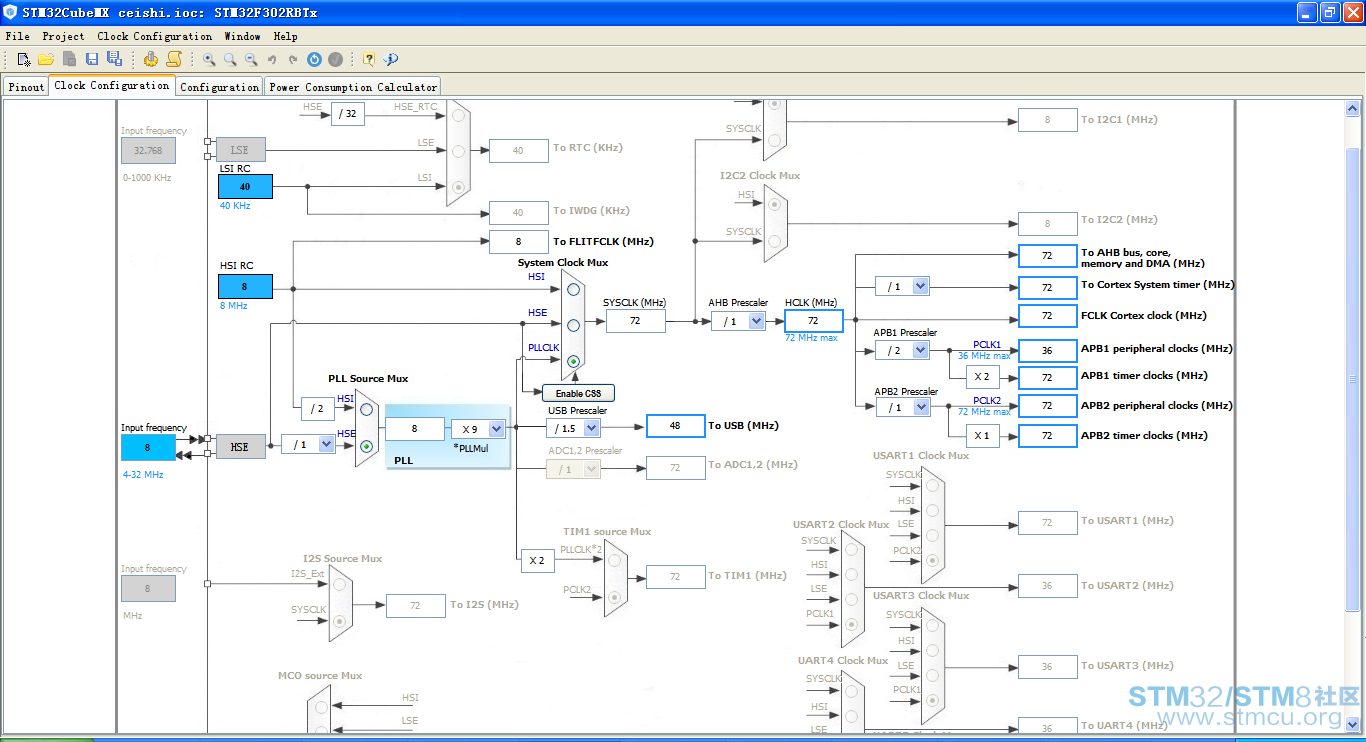Click the Generate source code gear icon

coord(151,60)
